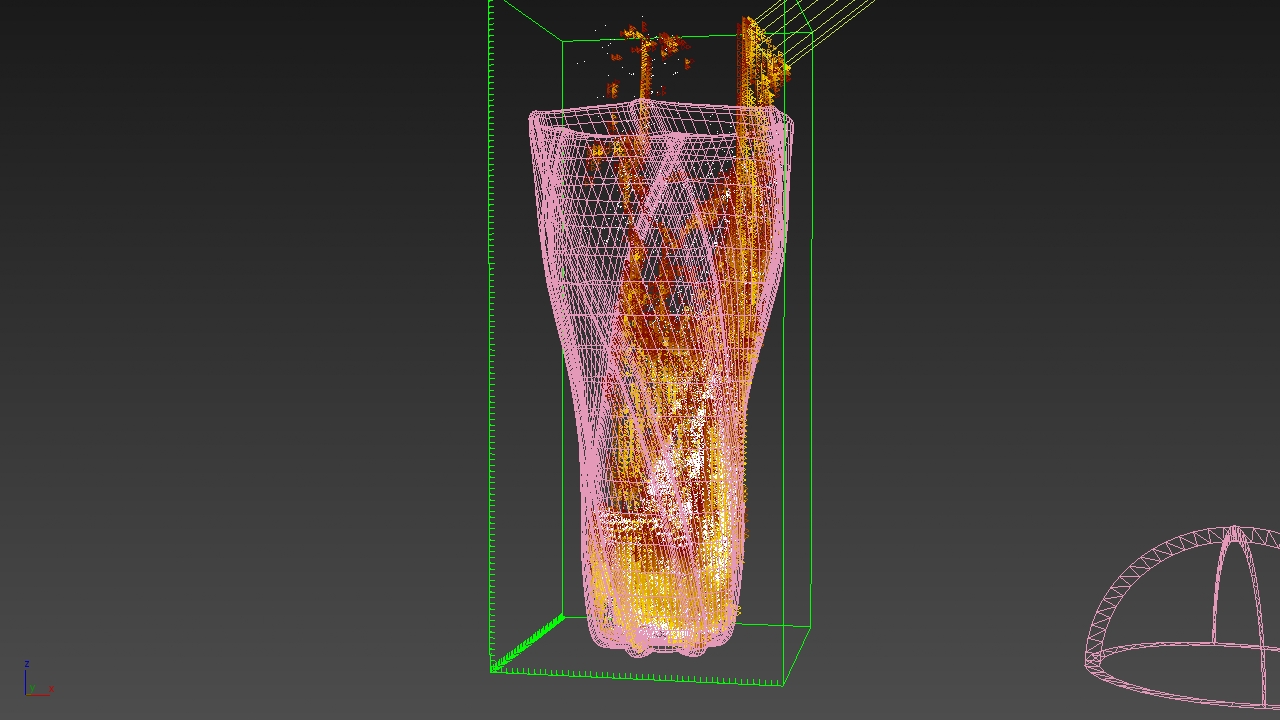Click the red X axis label
Screen dimensions: 1280x720
tap(51, 689)
